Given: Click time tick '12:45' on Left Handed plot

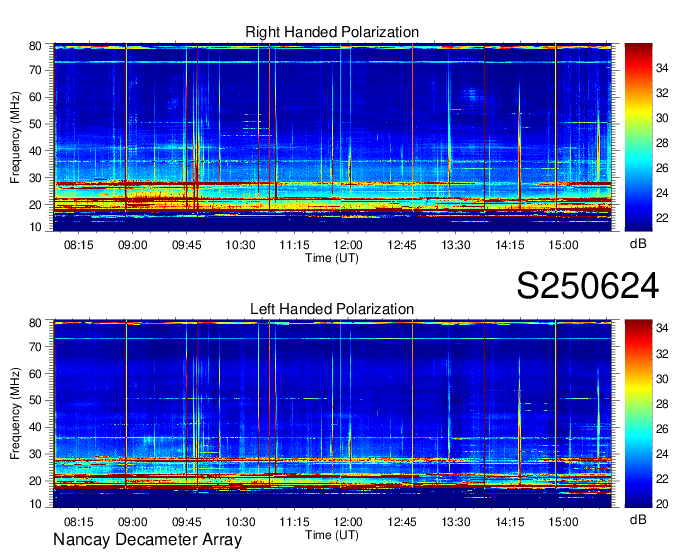Looking at the screenshot, I should coord(402,522).
